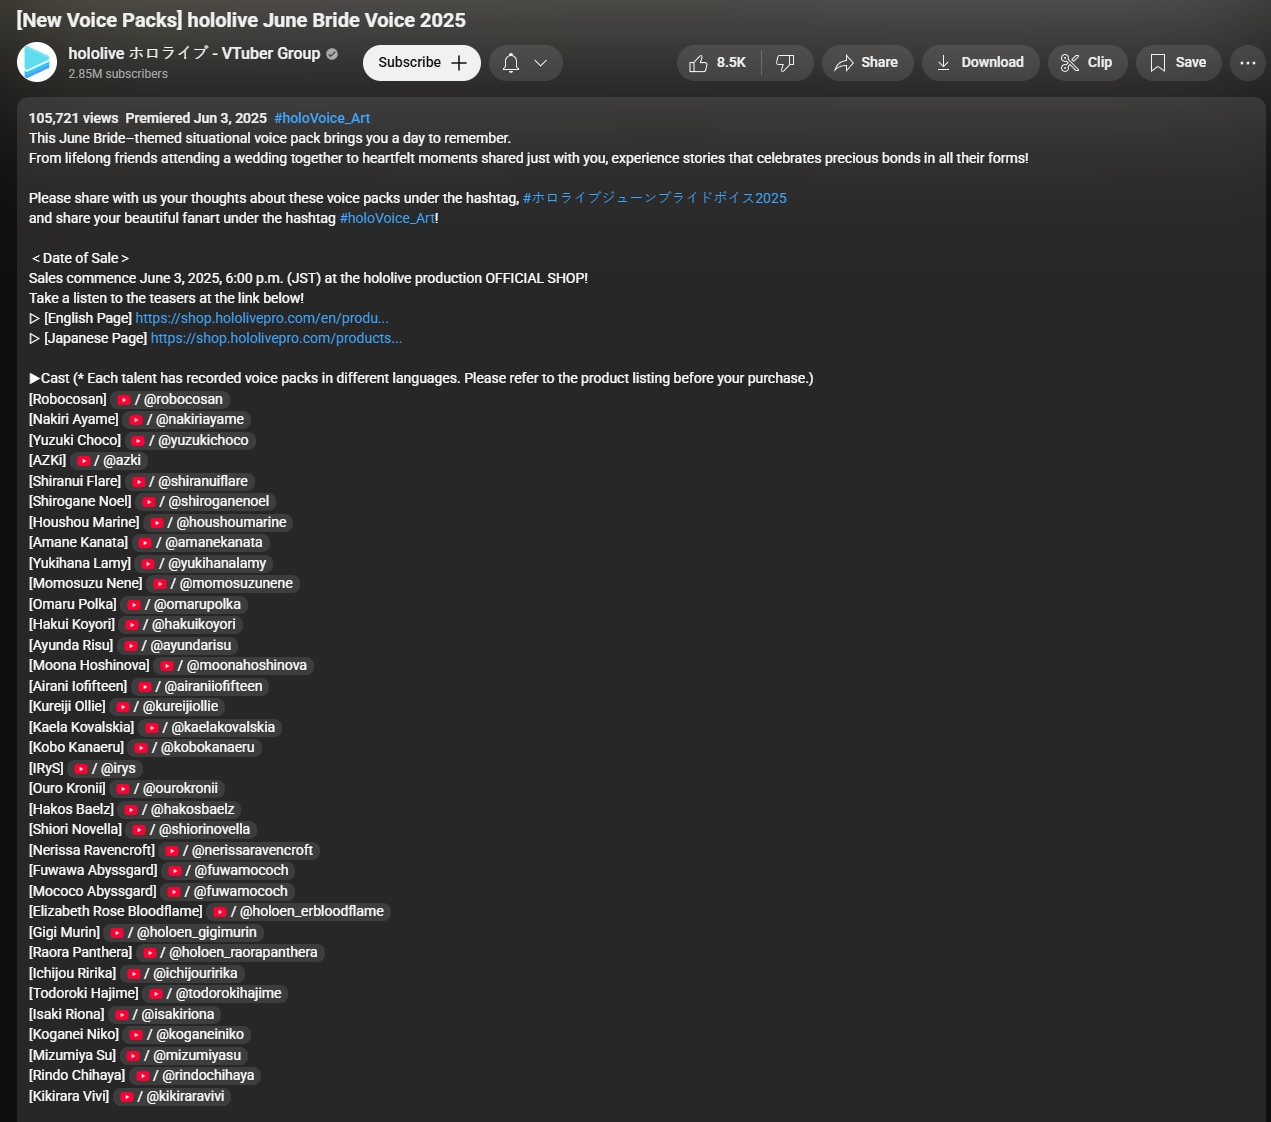Open Mococo Abyssgard's @fuwamococh chip
Screen dimensions: 1271x1122
[227, 891]
